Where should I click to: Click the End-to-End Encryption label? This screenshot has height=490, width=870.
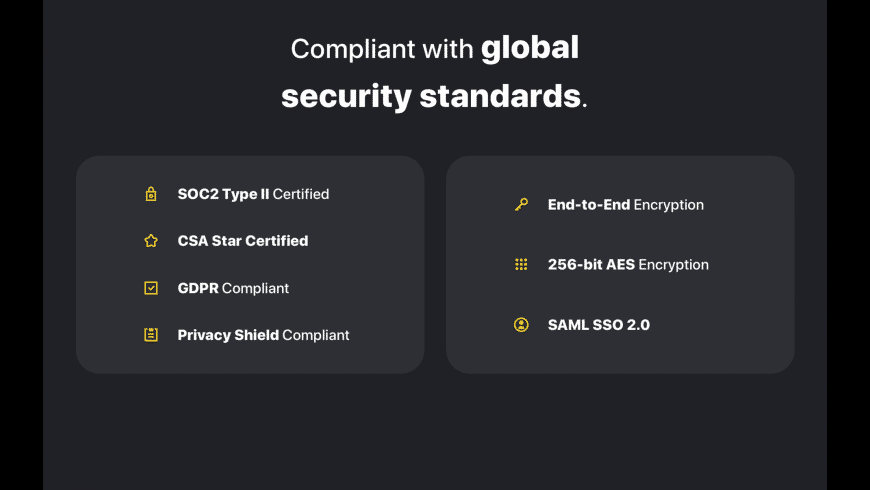(x=626, y=205)
